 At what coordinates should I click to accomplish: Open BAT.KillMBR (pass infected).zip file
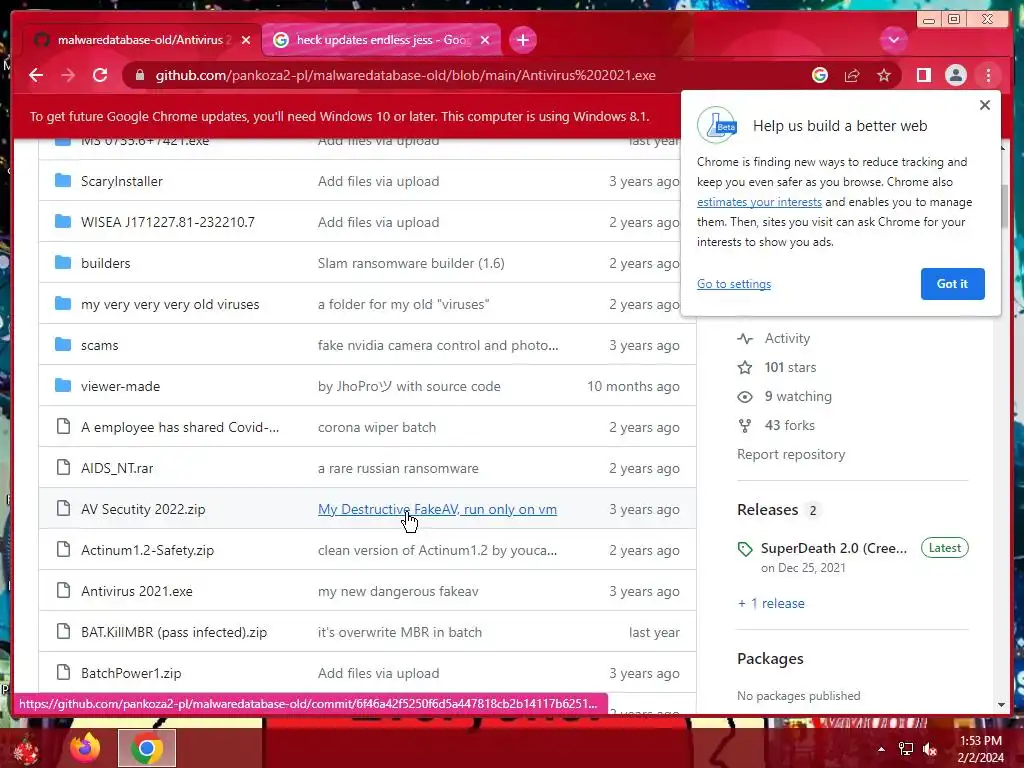pos(174,632)
